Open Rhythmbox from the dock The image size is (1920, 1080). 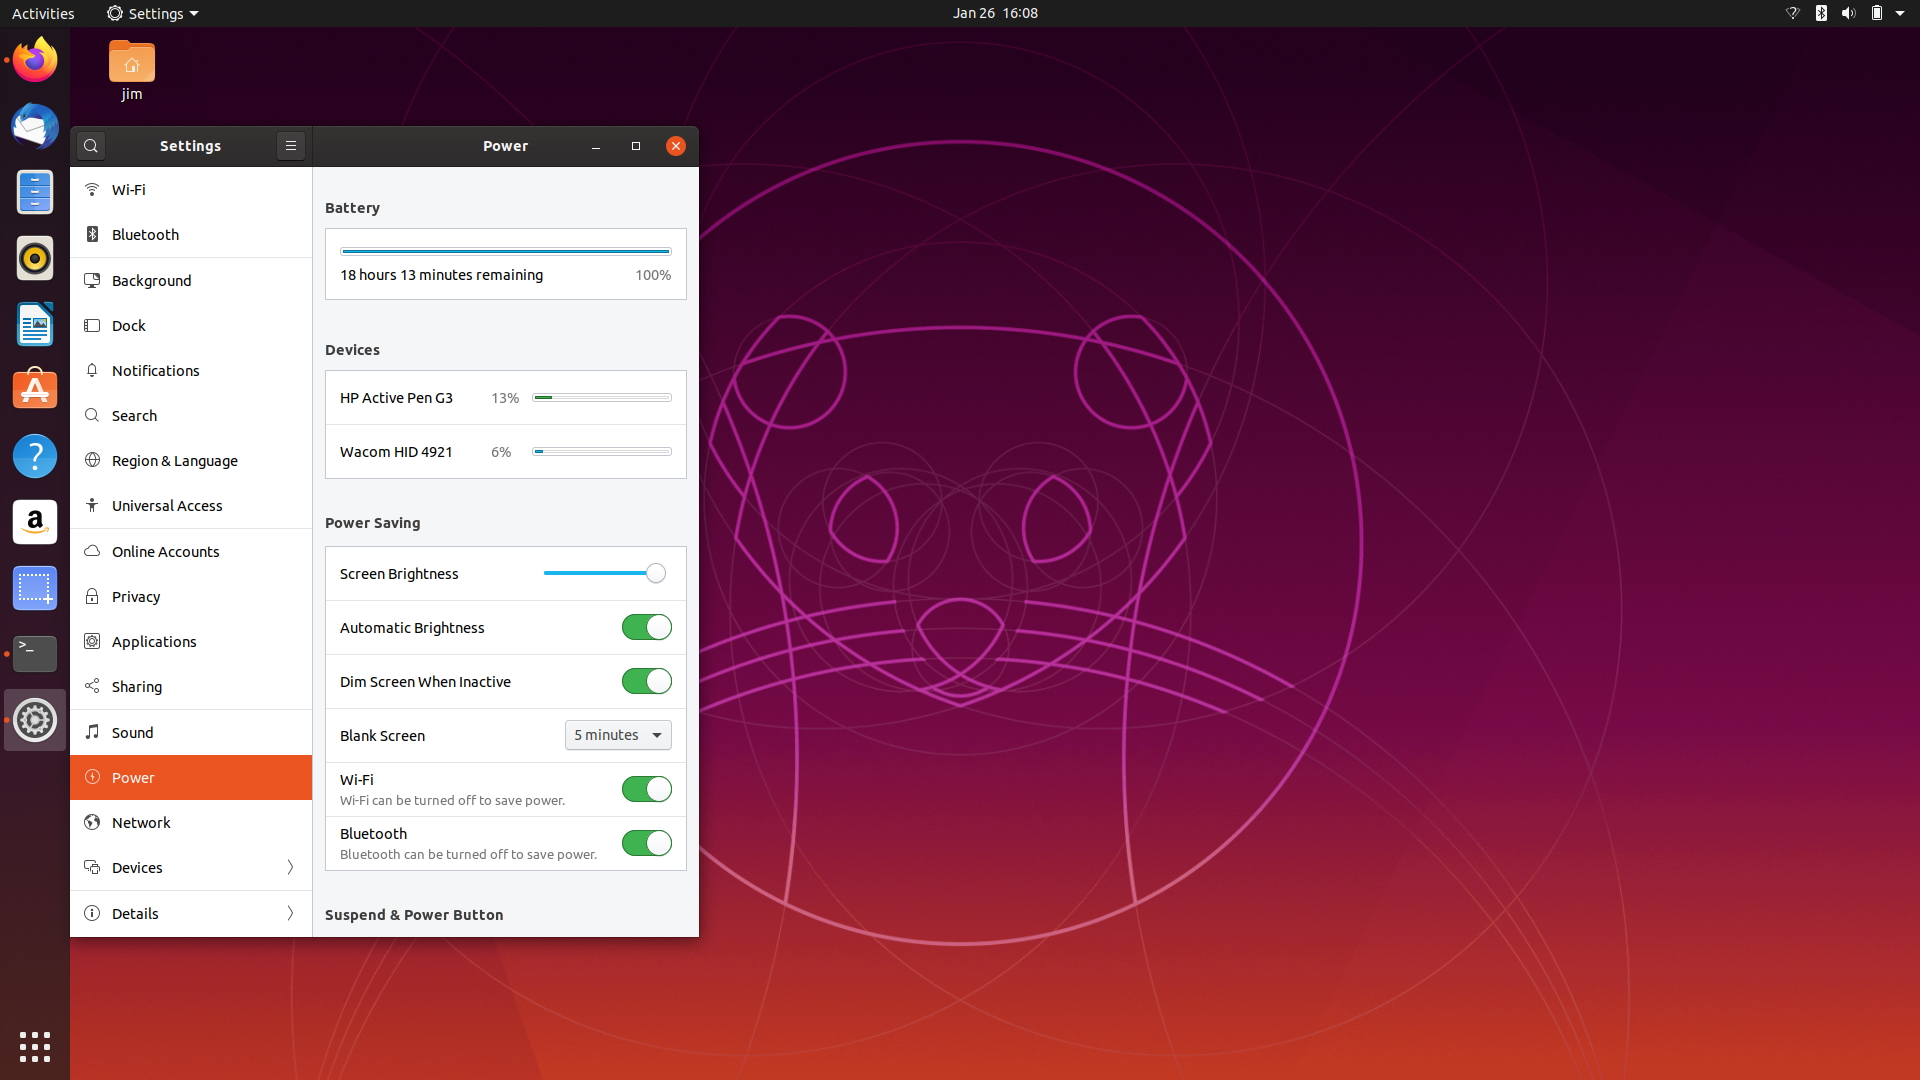(35, 259)
